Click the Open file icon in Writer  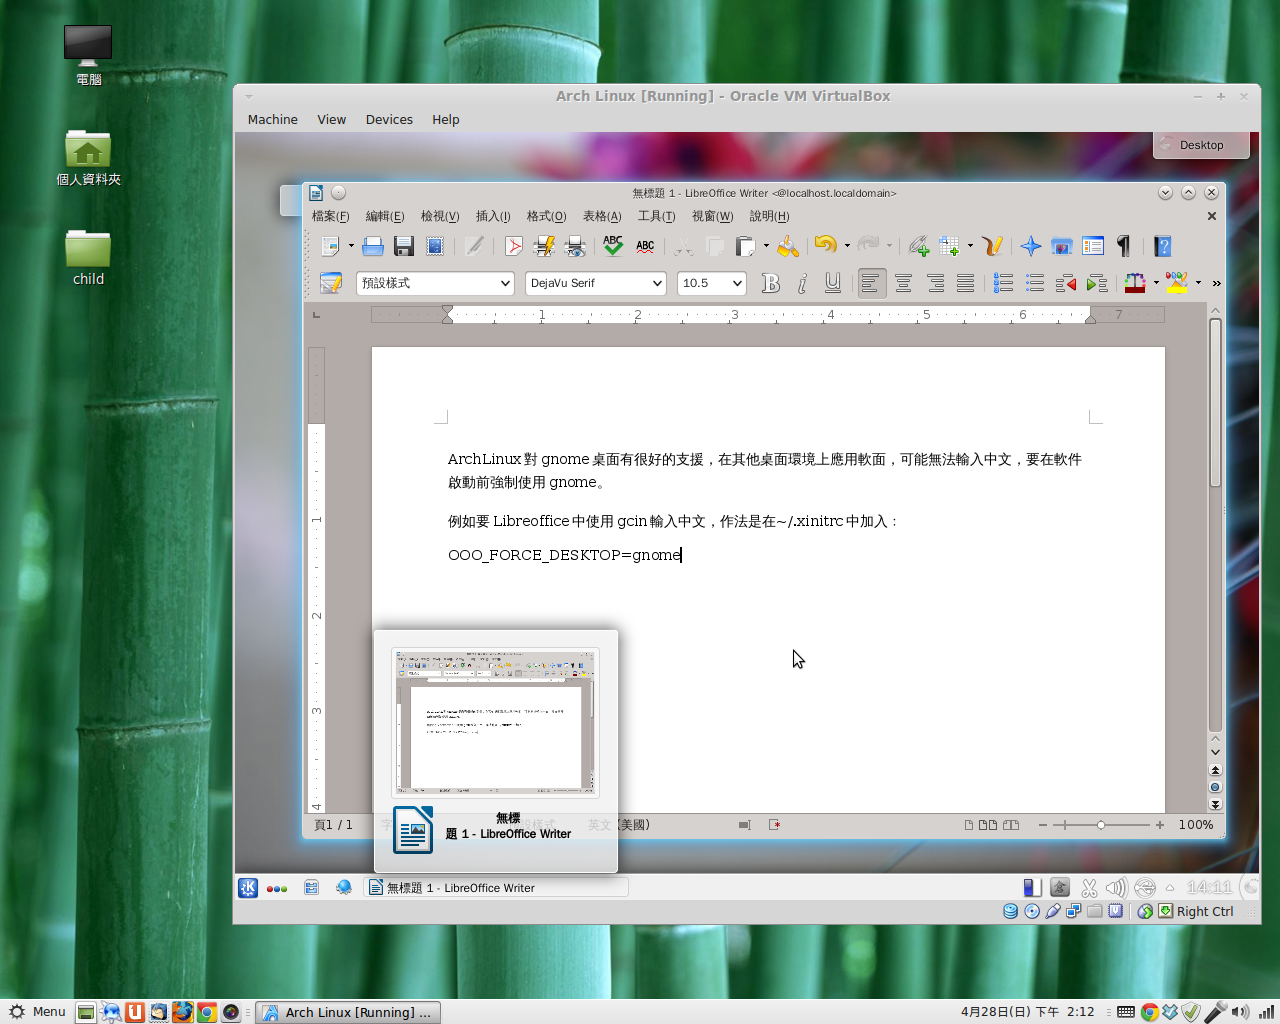click(373, 246)
